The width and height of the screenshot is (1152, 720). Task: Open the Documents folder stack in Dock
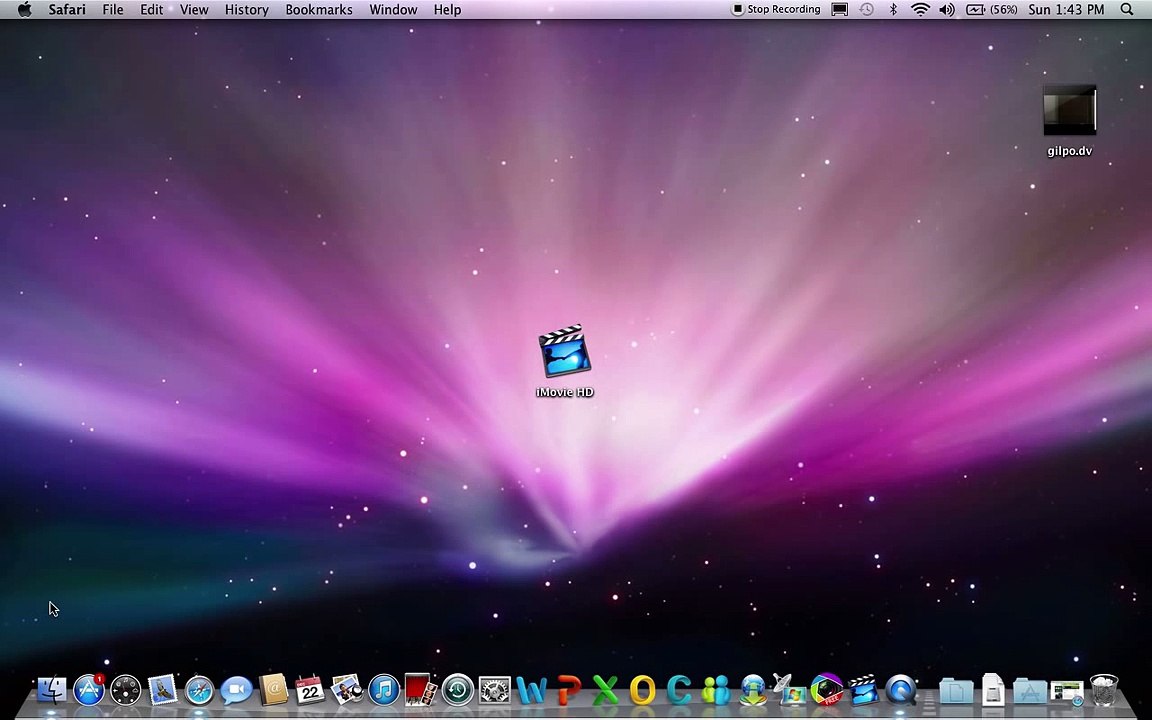(x=956, y=691)
